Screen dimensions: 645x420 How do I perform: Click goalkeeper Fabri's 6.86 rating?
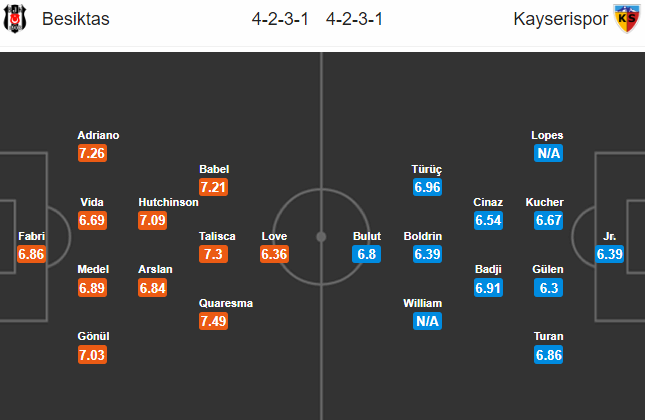tap(31, 254)
